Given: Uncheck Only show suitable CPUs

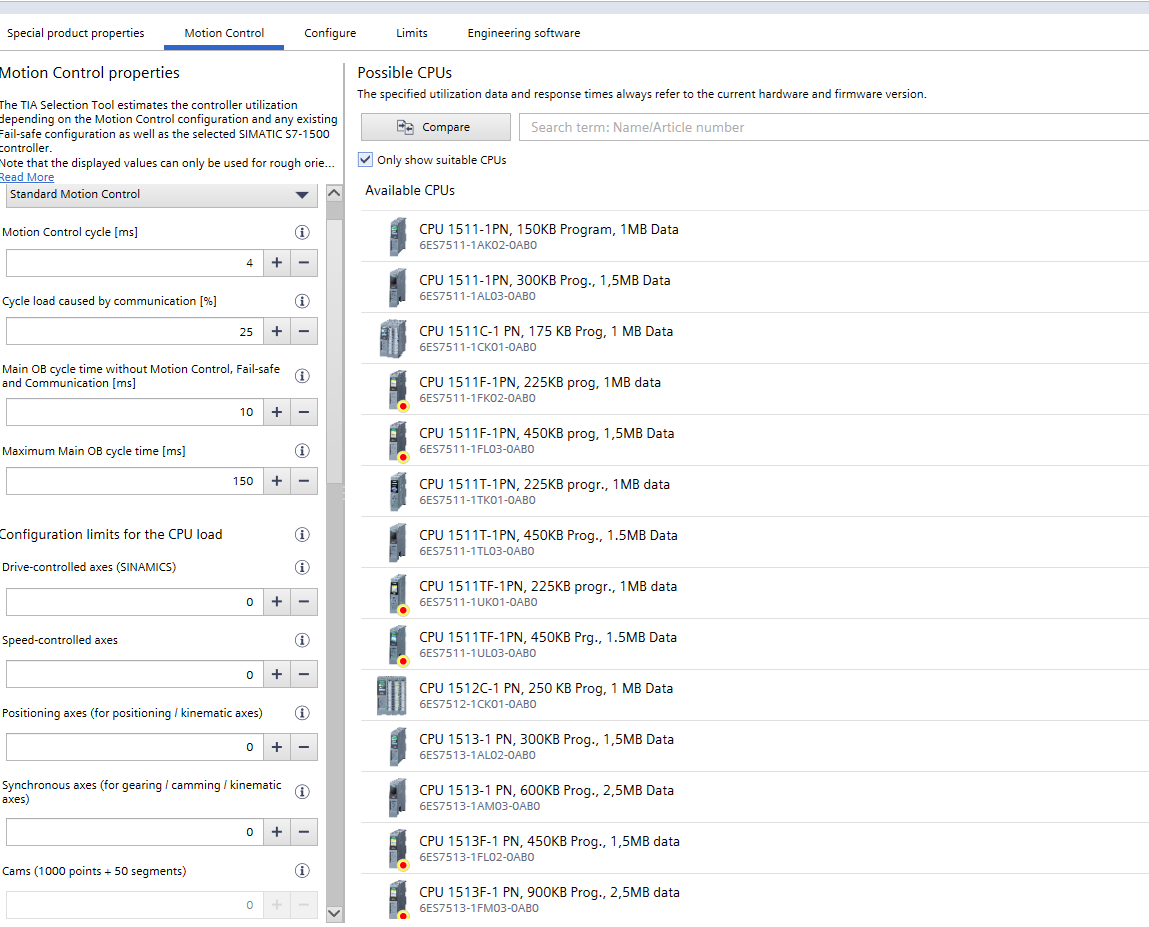Looking at the screenshot, I should click(x=365, y=159).
